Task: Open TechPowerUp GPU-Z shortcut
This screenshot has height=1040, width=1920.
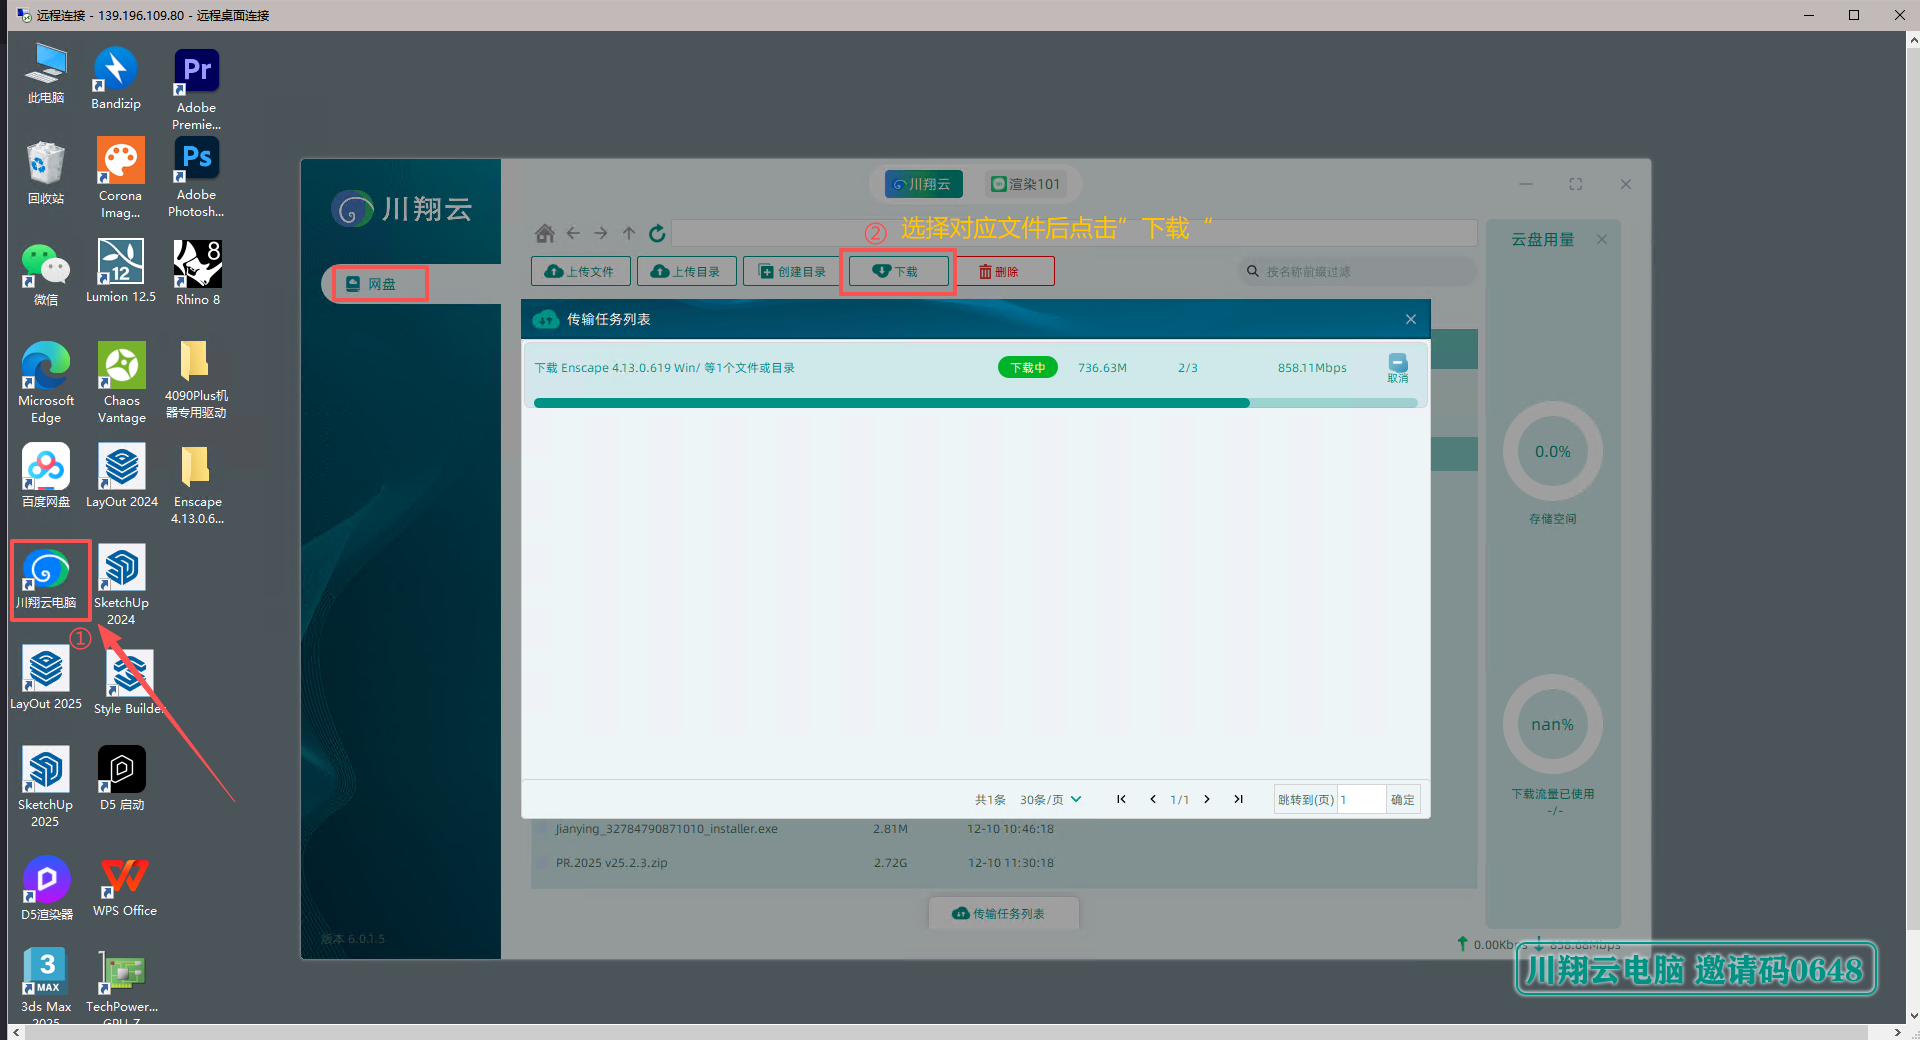Action: coord(122,983)
